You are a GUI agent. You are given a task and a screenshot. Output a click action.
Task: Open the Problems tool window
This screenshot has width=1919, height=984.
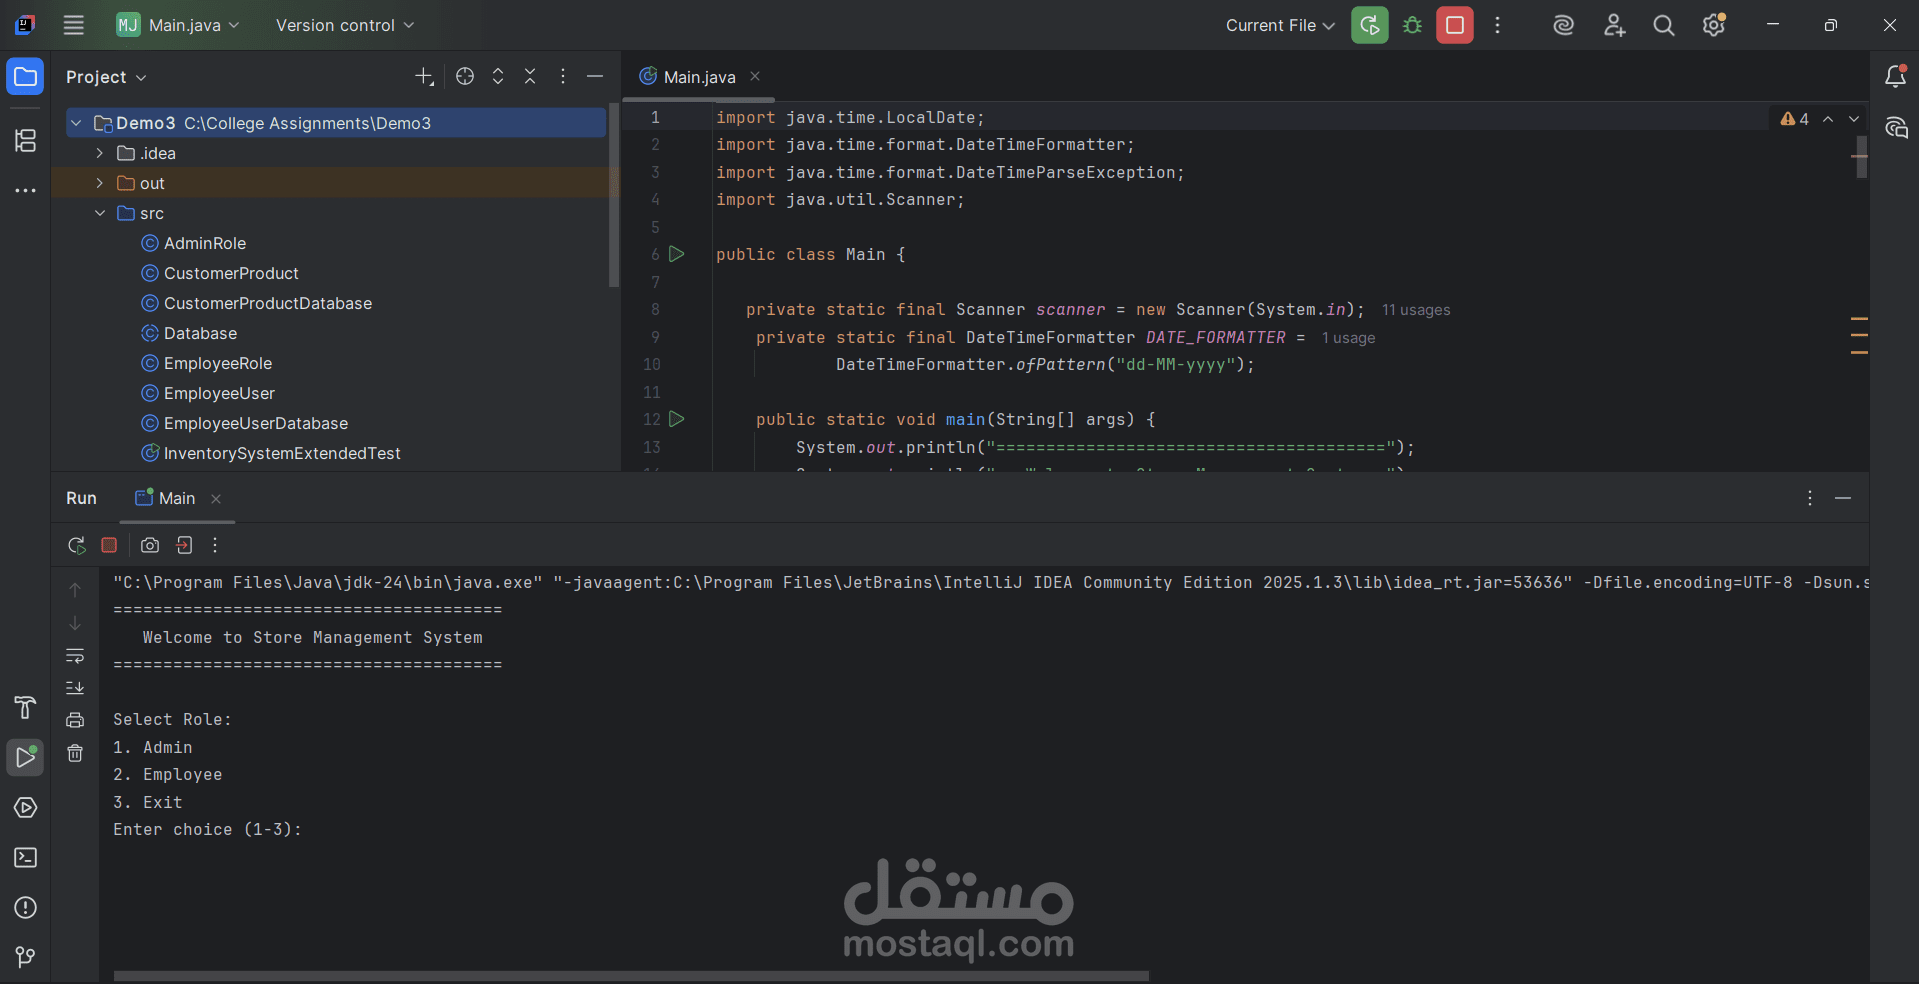point(25,908)
